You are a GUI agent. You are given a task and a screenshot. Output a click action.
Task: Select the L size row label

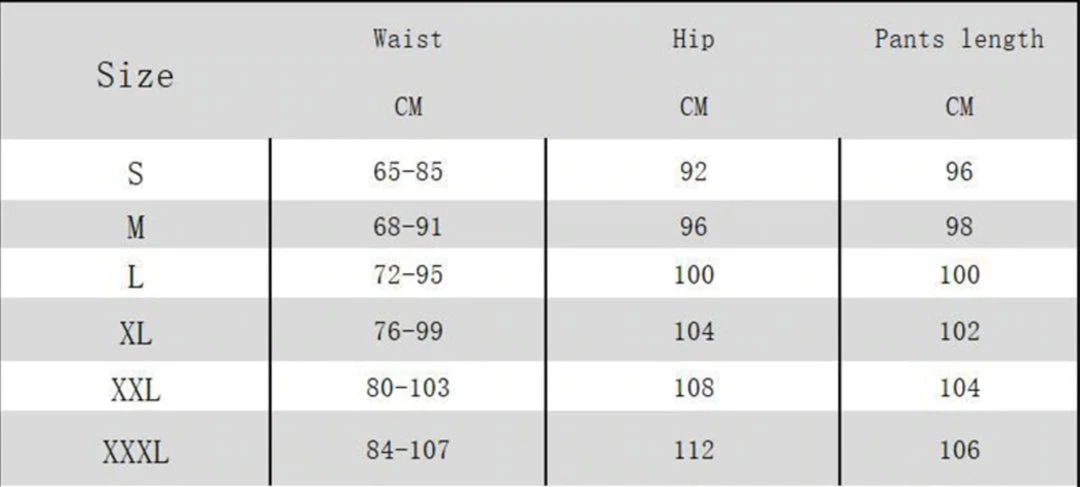135,276
